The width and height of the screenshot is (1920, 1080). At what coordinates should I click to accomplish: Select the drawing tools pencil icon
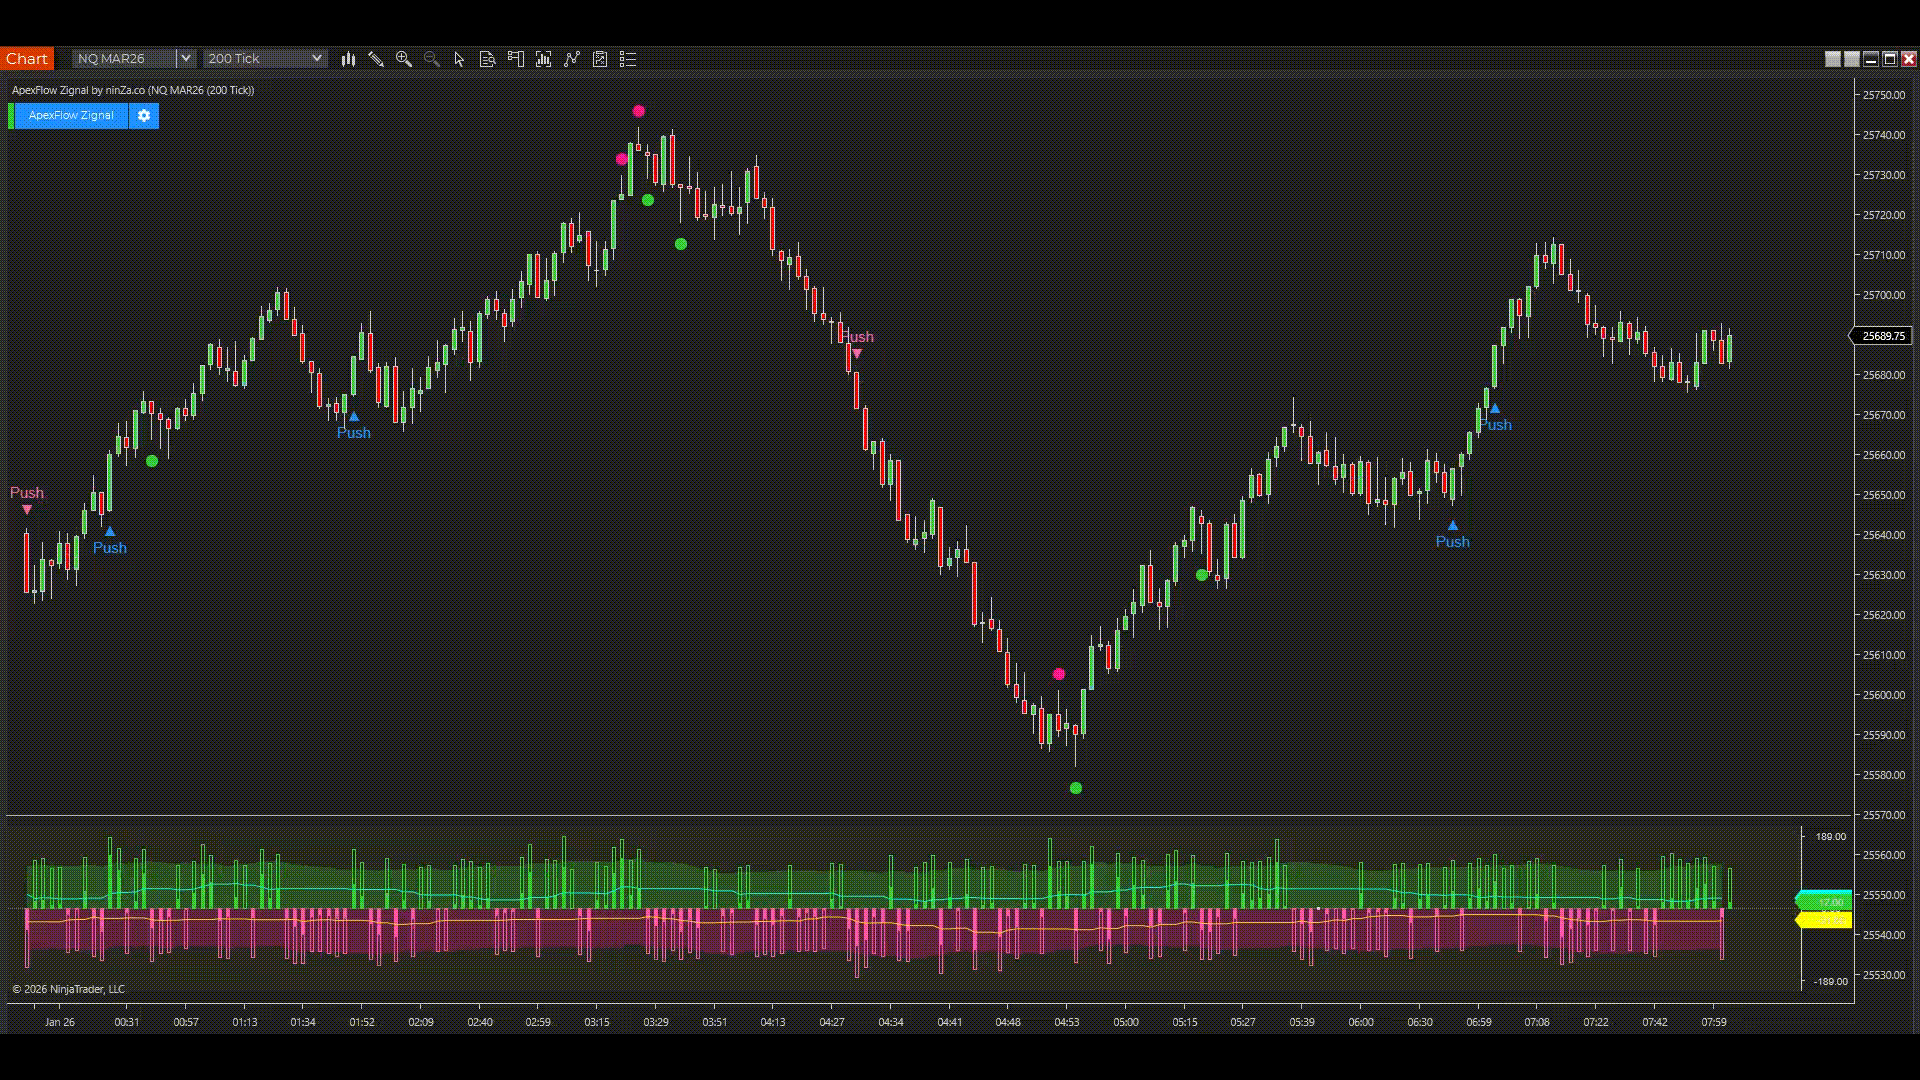tap(376, 59)
